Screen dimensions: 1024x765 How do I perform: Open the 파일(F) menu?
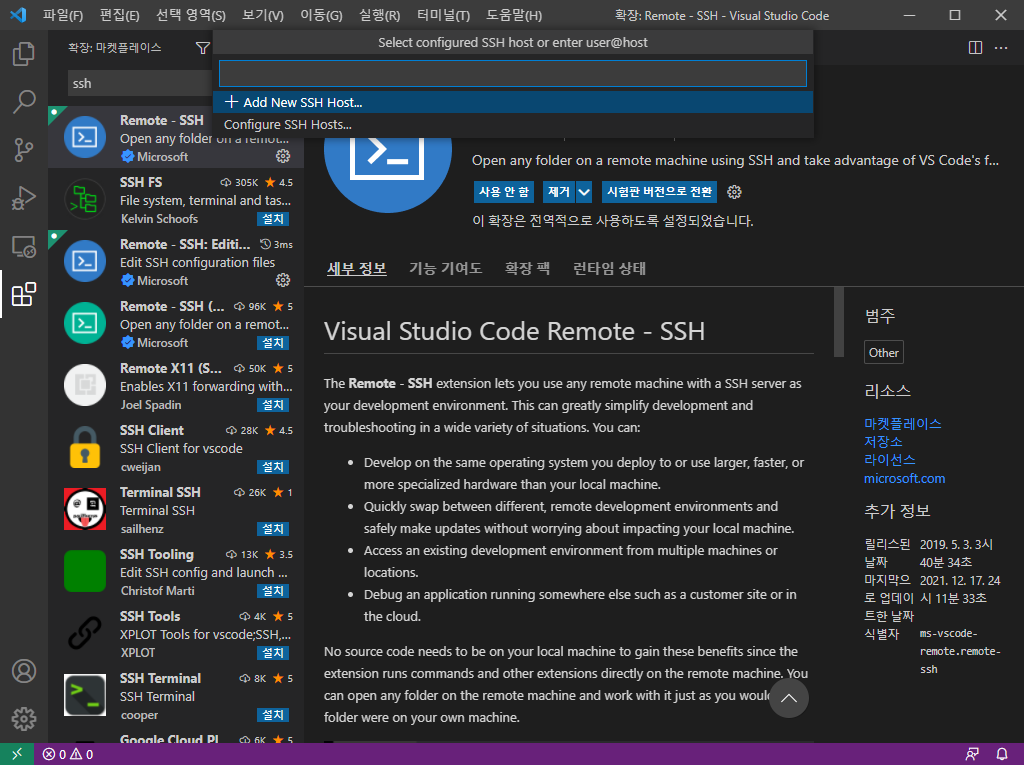pyautogui.click(x=63, y=15)
